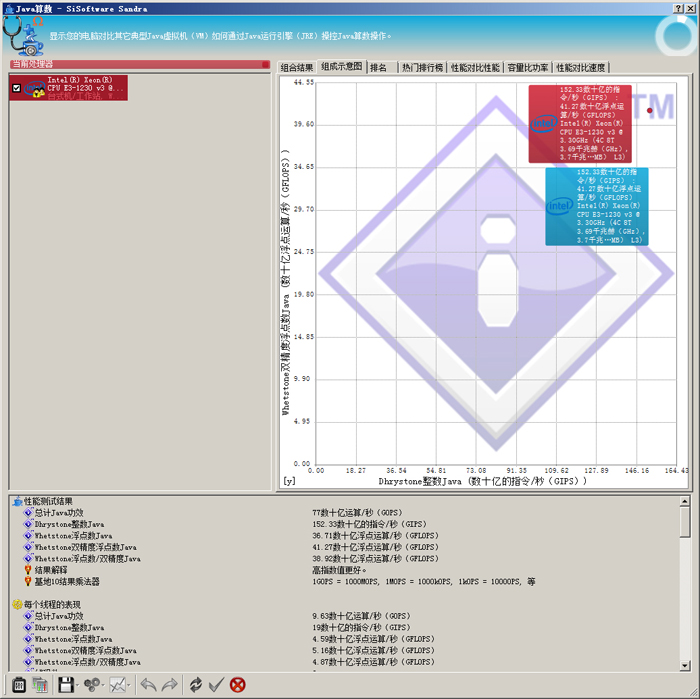Click the checkmark OK icon

(x=217, y=684)
